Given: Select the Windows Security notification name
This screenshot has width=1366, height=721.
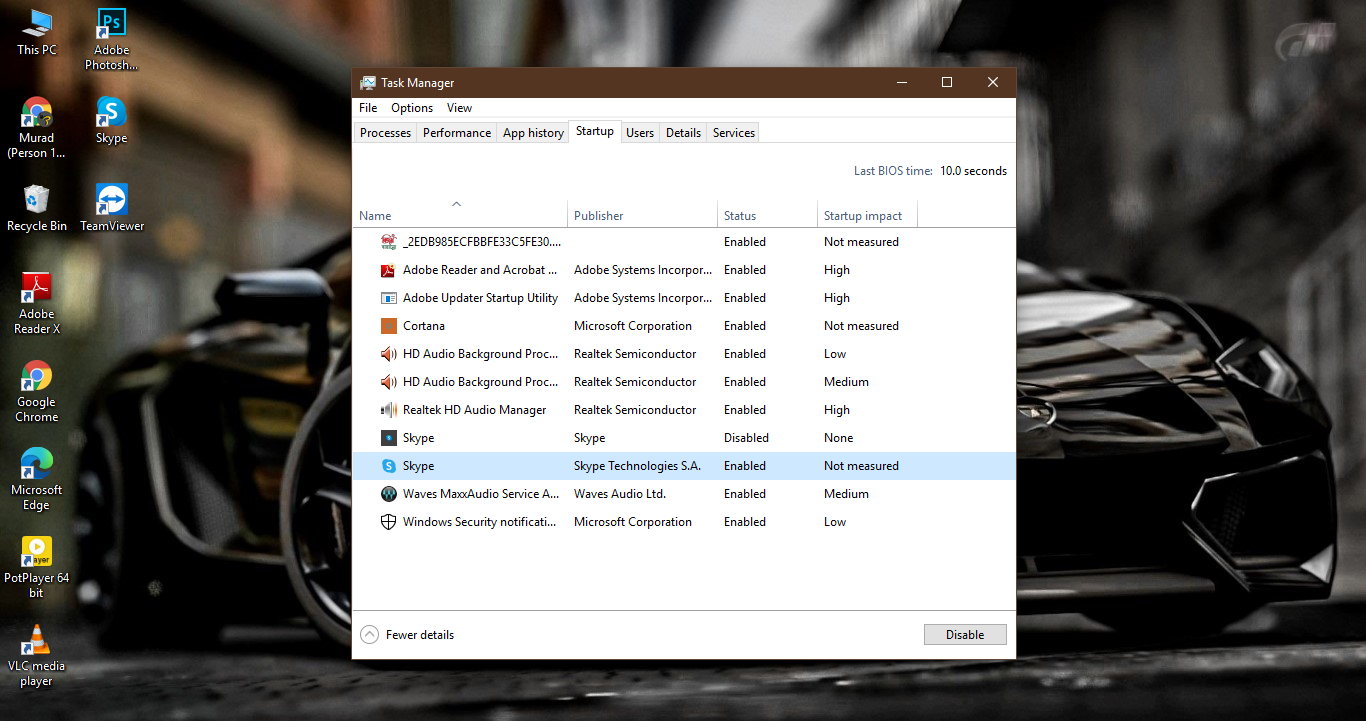Looking at the screenshot, I should pos(479,522).
